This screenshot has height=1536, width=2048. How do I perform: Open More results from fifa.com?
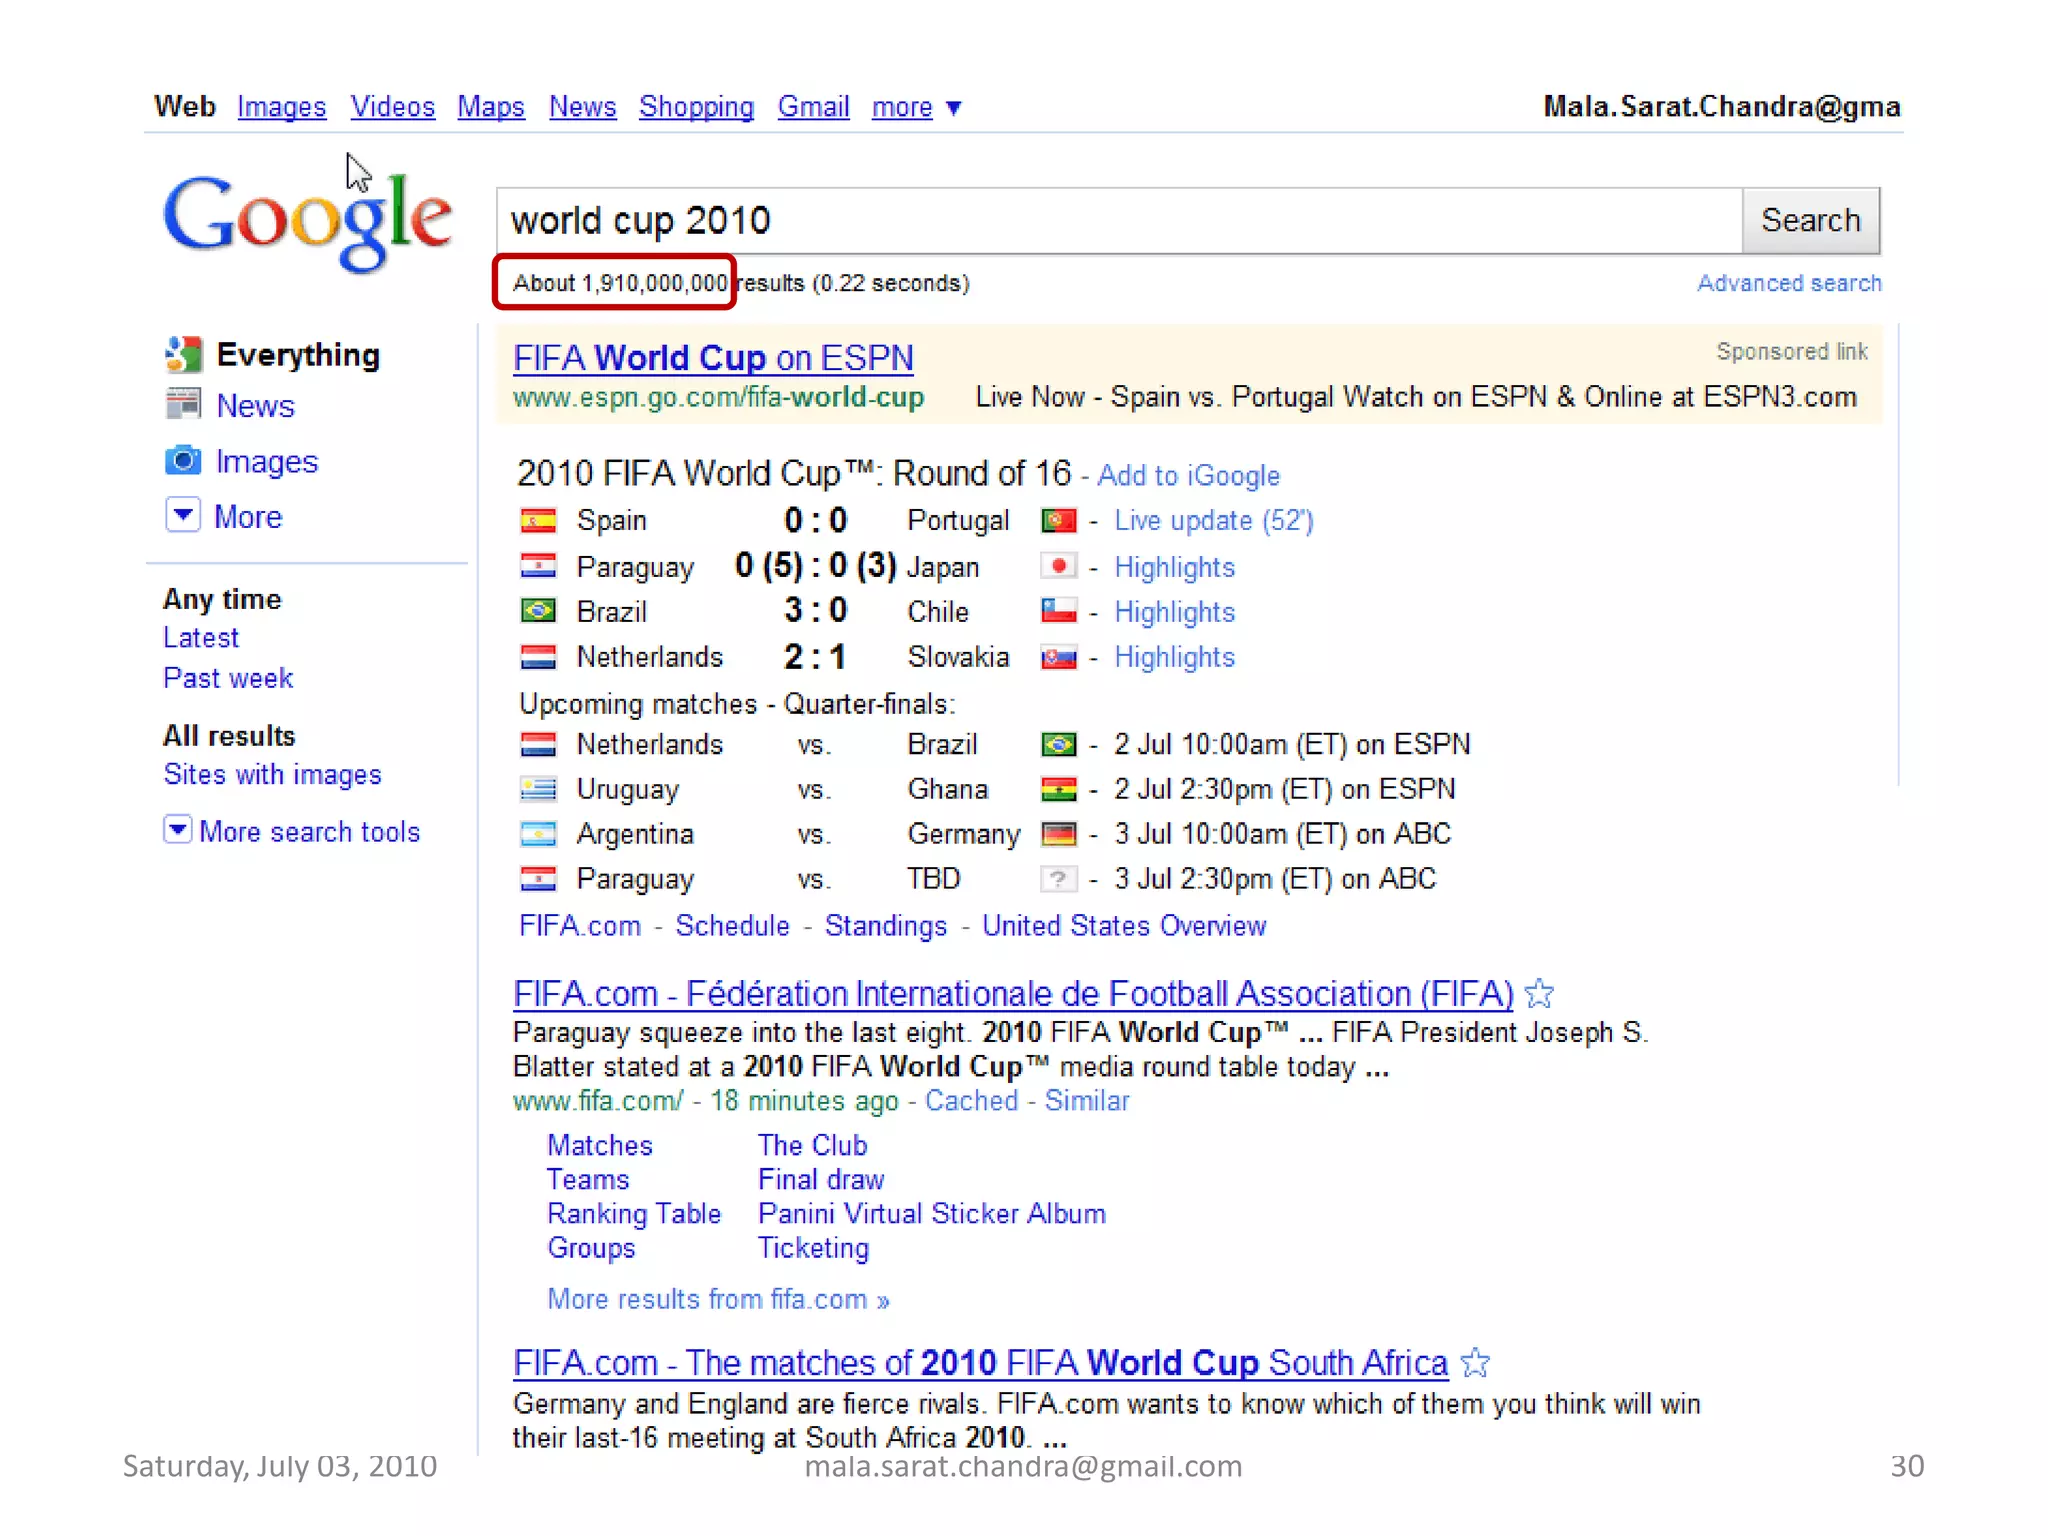pos(718,1299)
